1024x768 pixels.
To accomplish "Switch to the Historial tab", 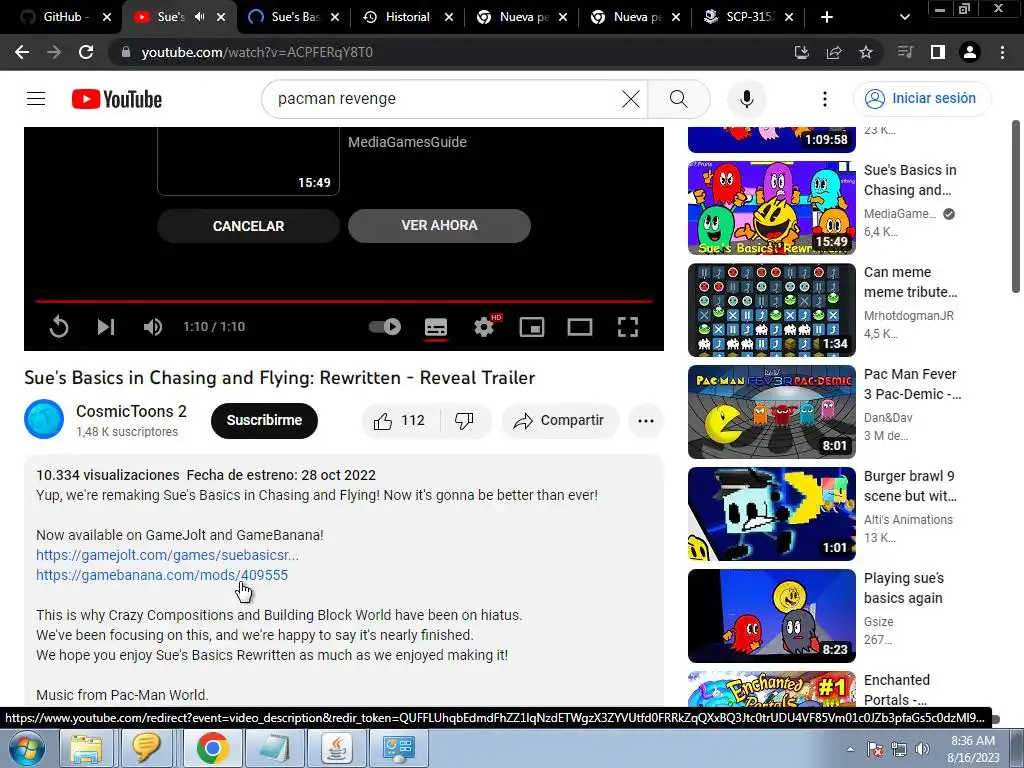I will 408,17.
